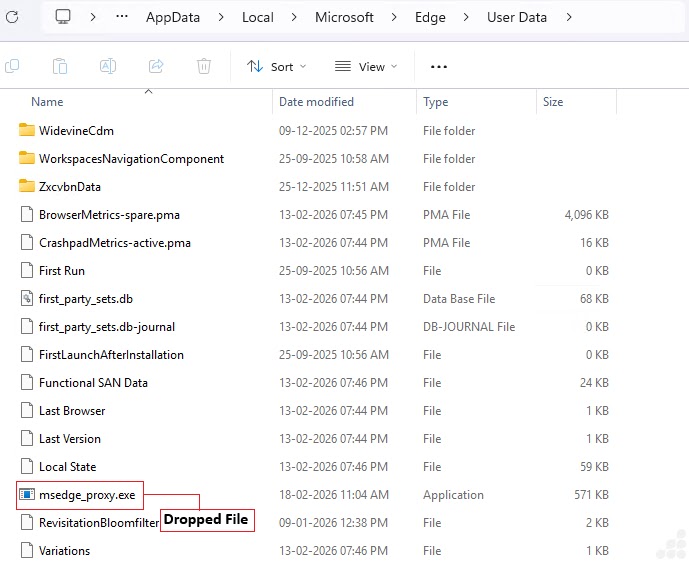689x562 pixels.
Task: Click the Delete trash icon
Action: coord(204,66)
